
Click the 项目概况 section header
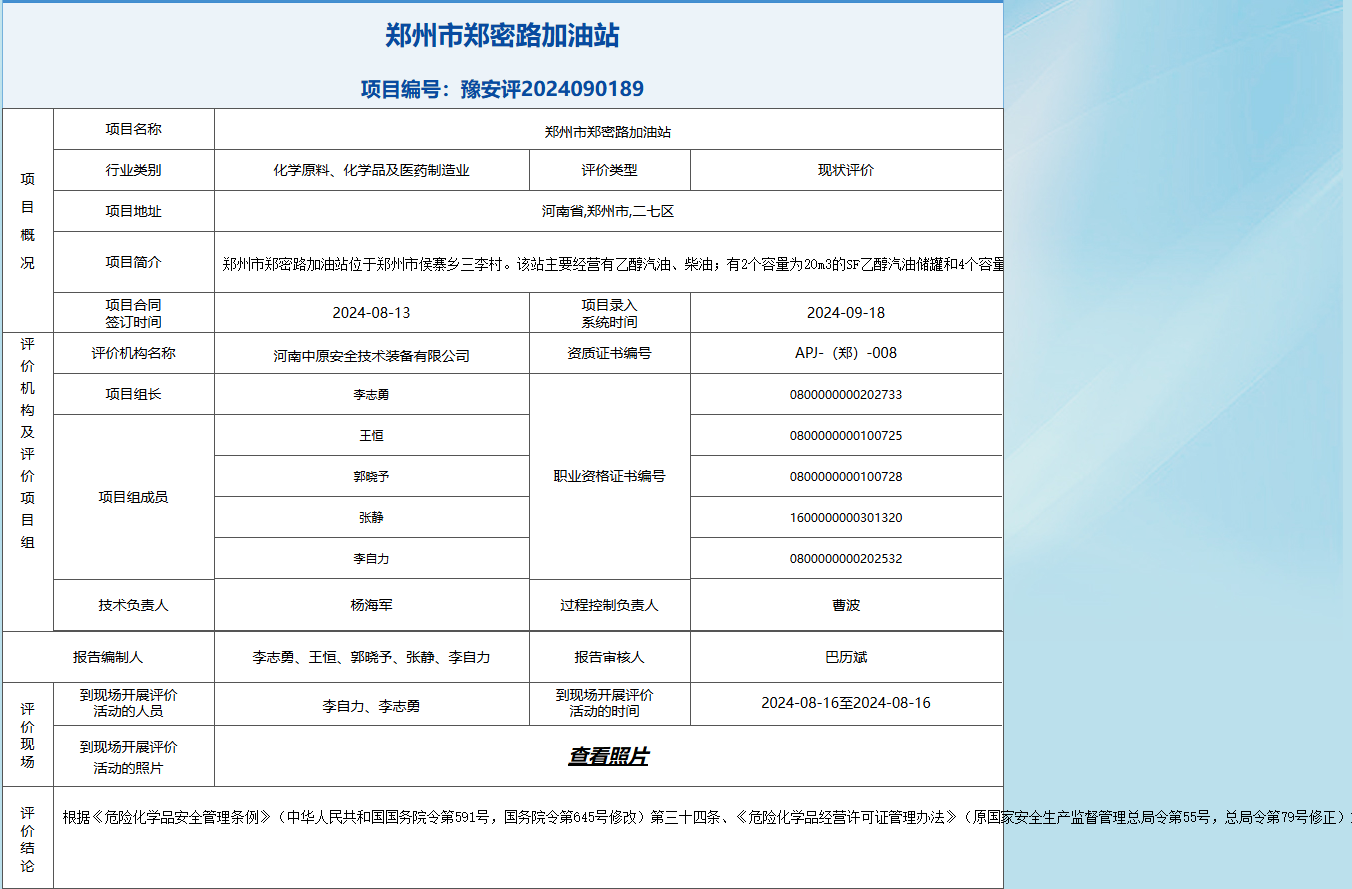click(28, 220)
